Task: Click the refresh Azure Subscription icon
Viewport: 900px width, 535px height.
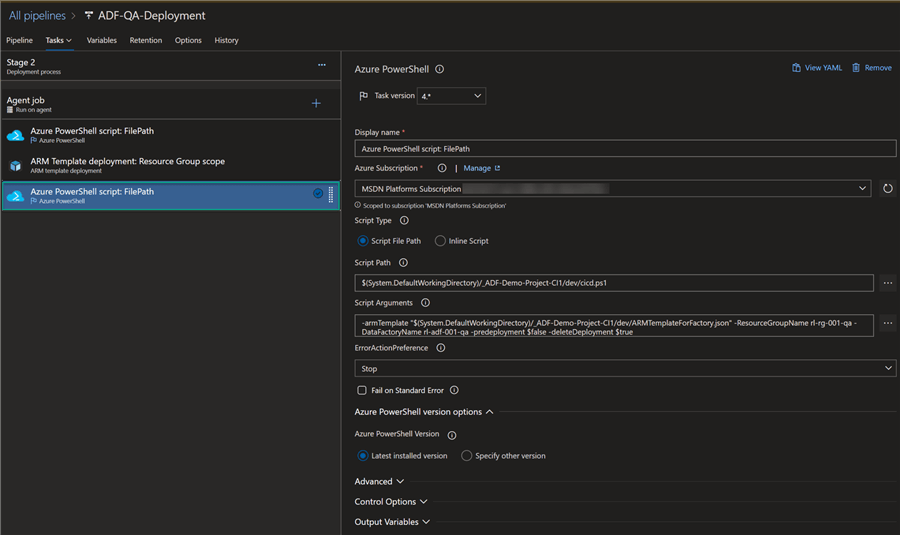Action: point(887,188)
